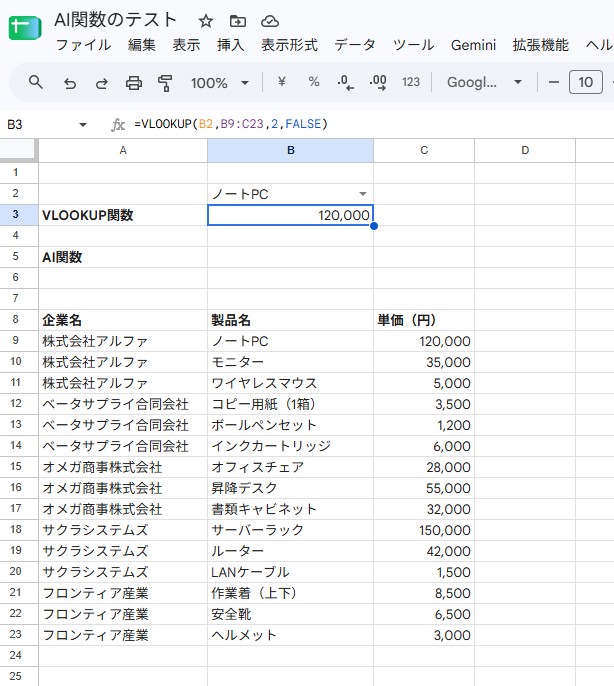This screenshot has height=686, width=614.
Task: Open the 拡張機能 menu
Action: [541, 45]
